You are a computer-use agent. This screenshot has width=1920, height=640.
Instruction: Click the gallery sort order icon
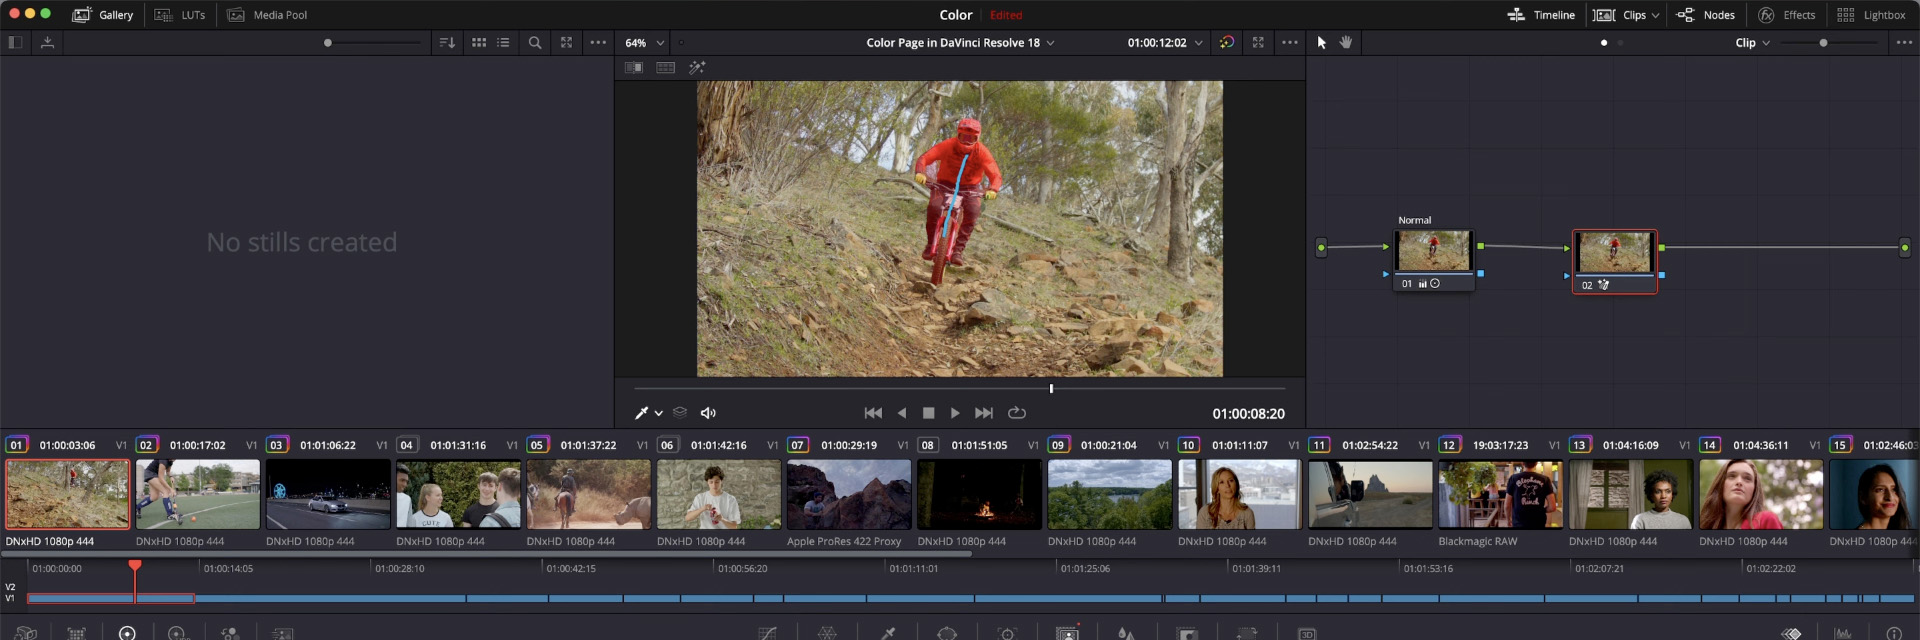point(447,43)
